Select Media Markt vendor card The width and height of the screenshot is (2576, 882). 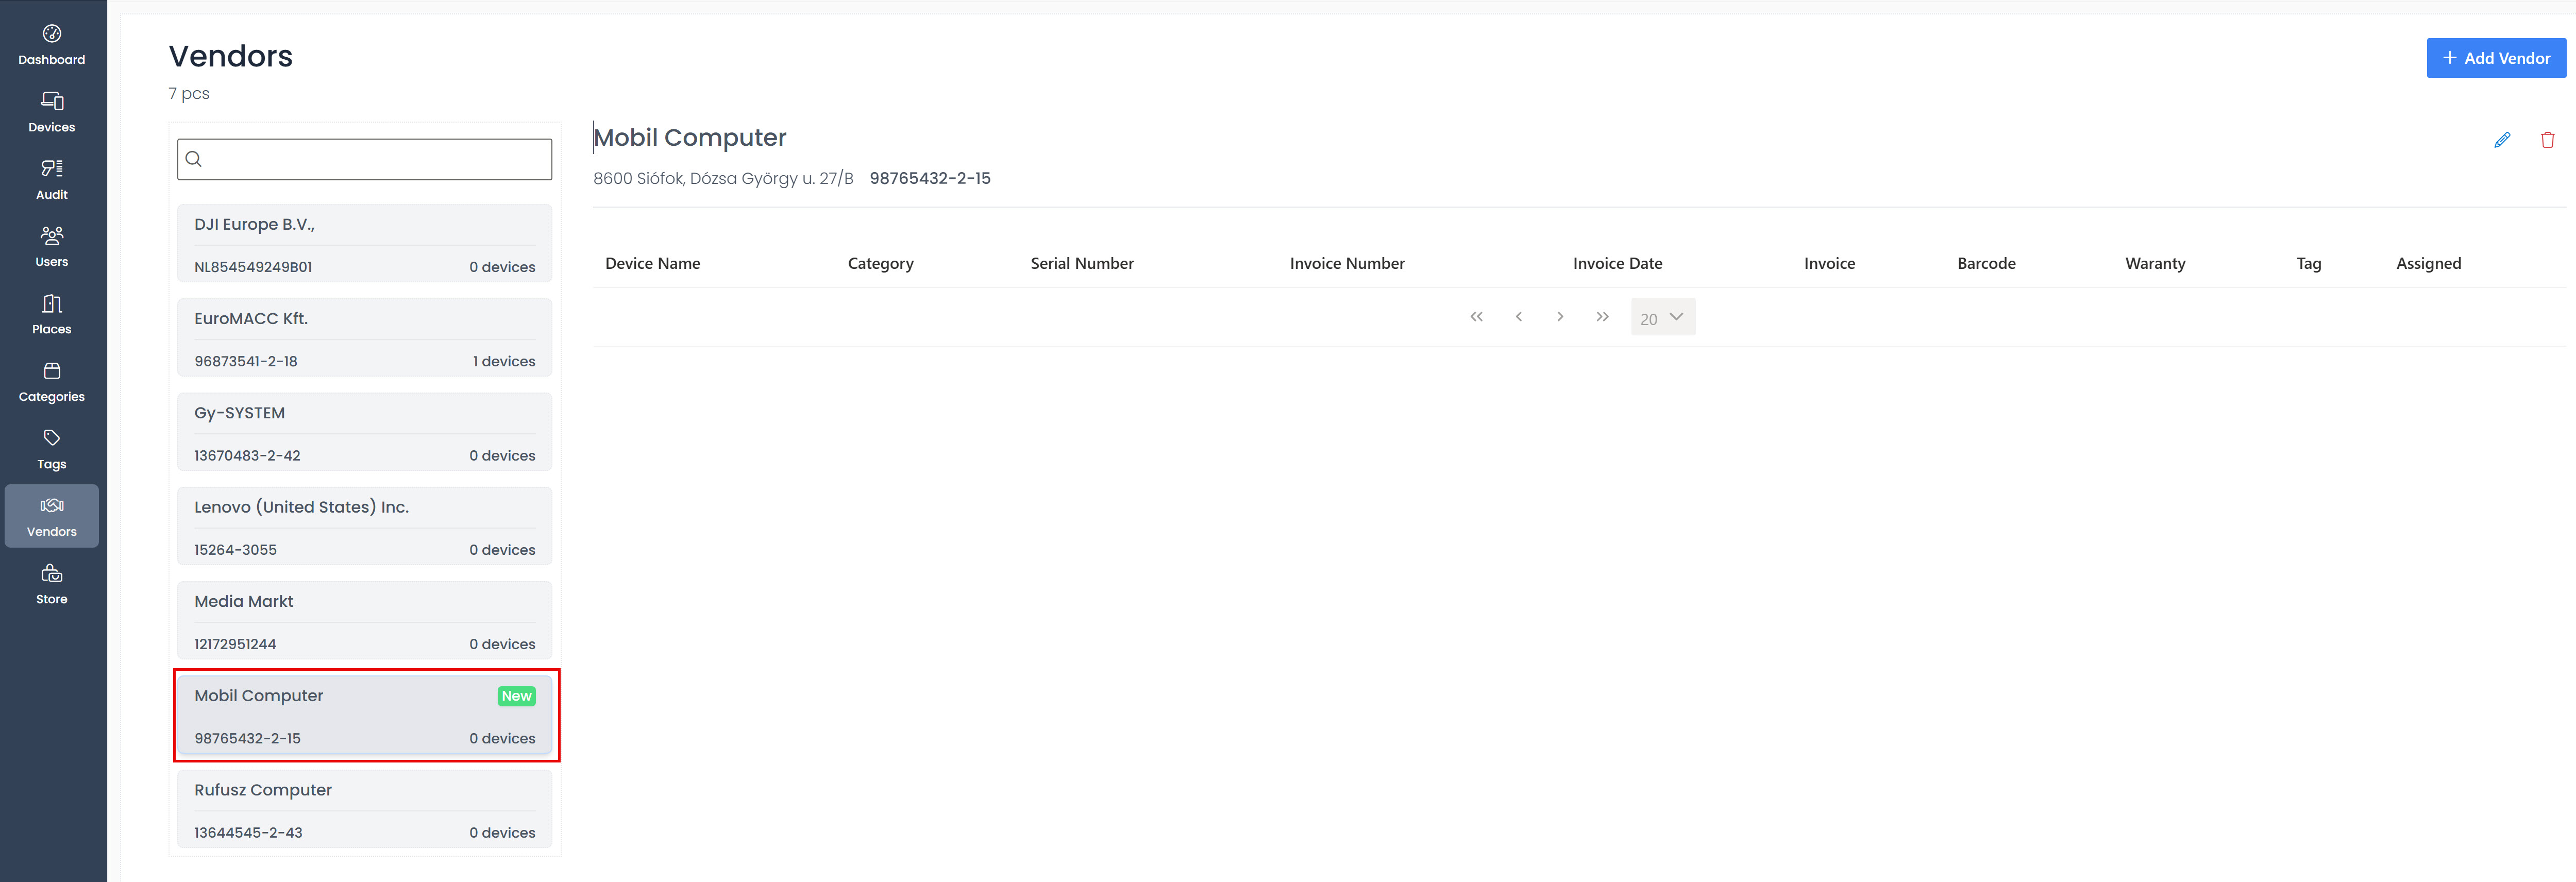[x=365, y=621]
